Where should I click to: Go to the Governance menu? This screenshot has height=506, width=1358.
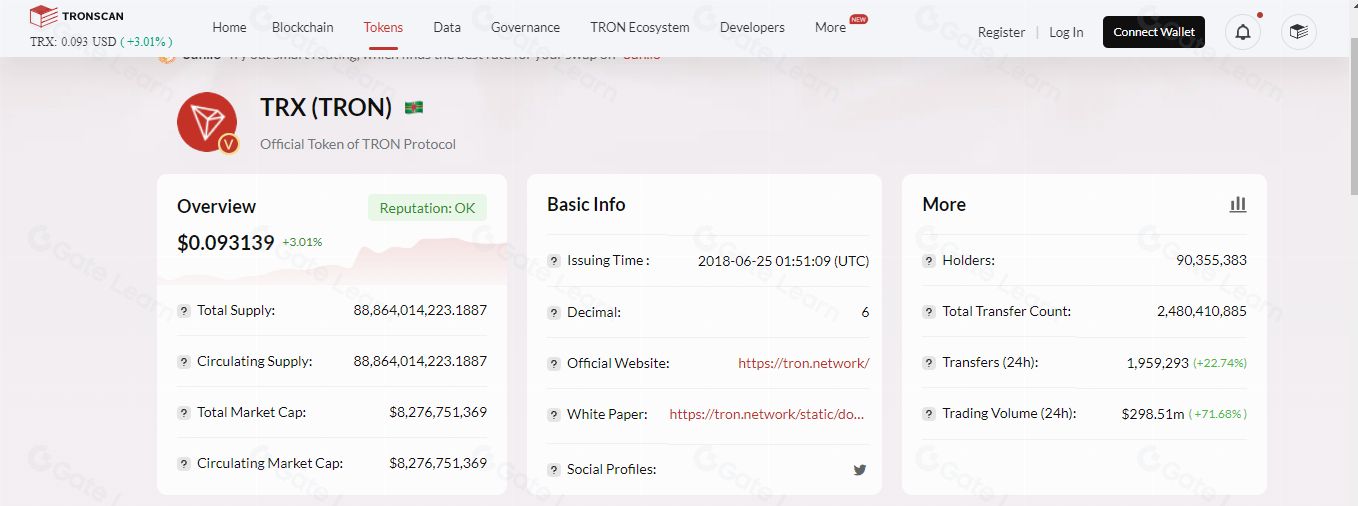[x=525, y=28]
